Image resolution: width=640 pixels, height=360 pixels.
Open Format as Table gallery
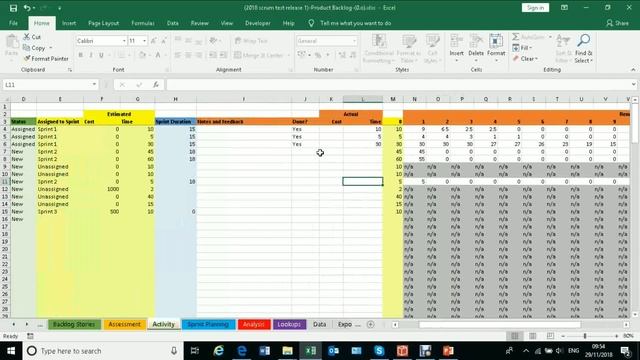click(408, 49)
